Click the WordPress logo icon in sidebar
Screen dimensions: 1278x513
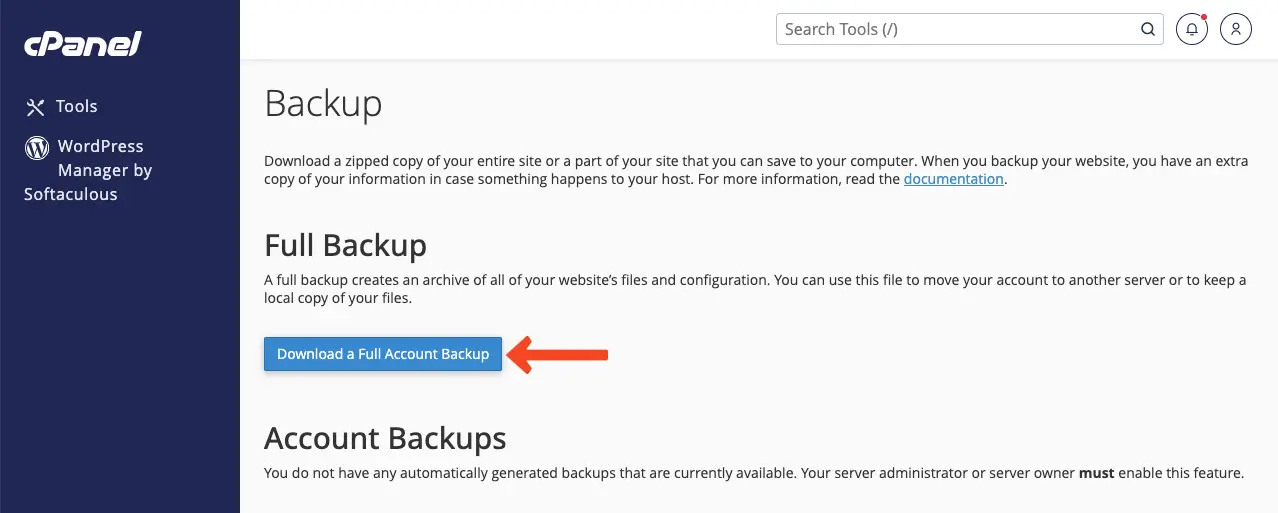[37, 148]
